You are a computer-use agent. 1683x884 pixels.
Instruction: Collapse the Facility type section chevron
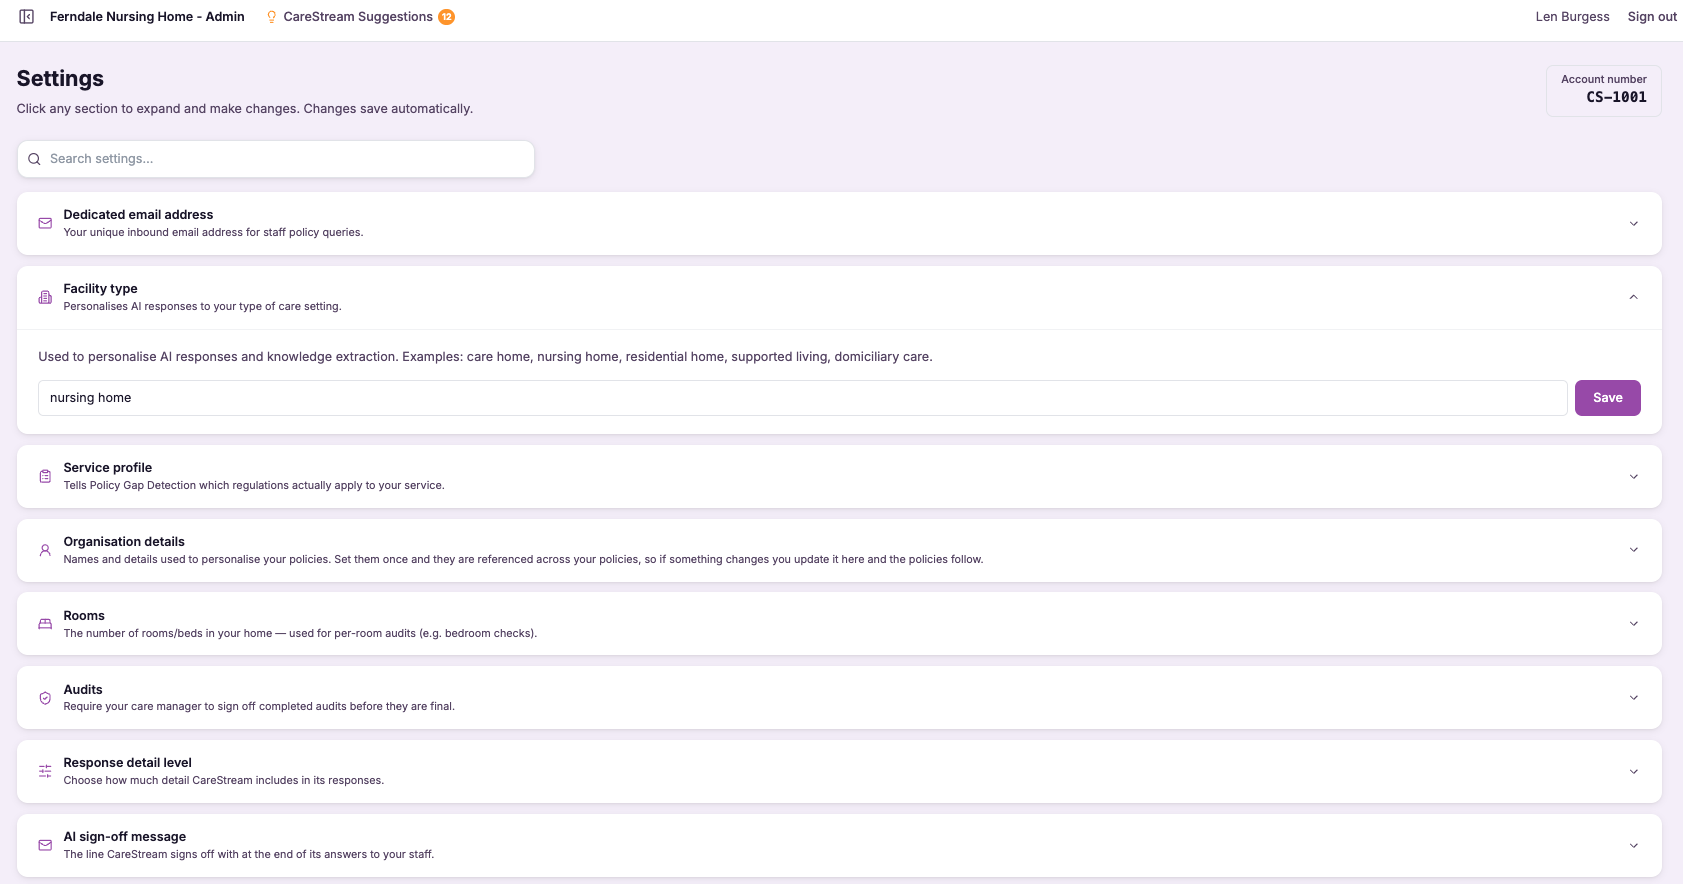click(1633, 297)
